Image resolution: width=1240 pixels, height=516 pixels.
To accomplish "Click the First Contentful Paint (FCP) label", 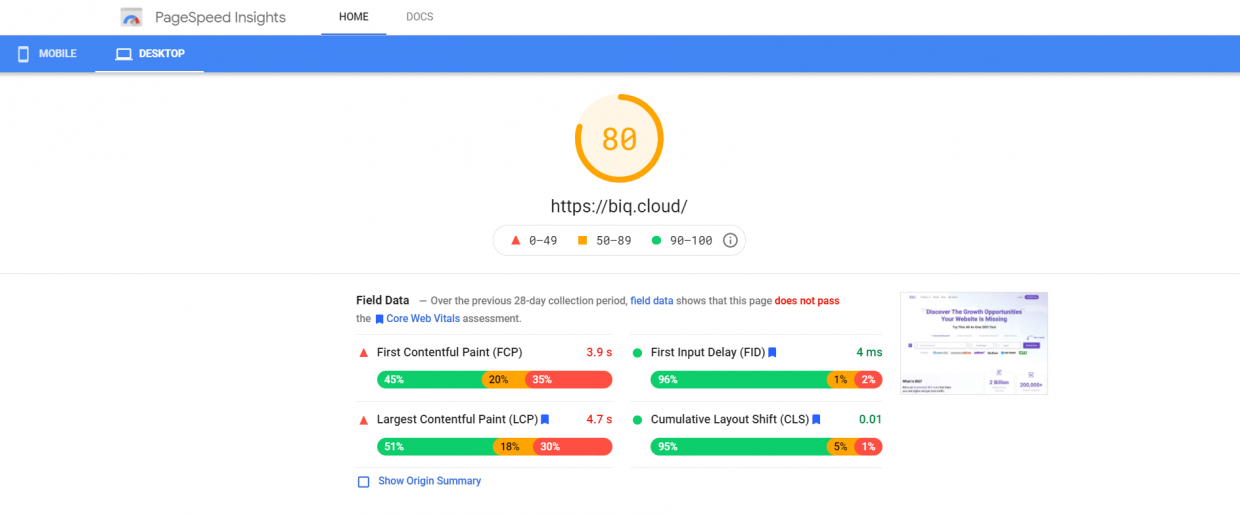I will pos(449,353).
